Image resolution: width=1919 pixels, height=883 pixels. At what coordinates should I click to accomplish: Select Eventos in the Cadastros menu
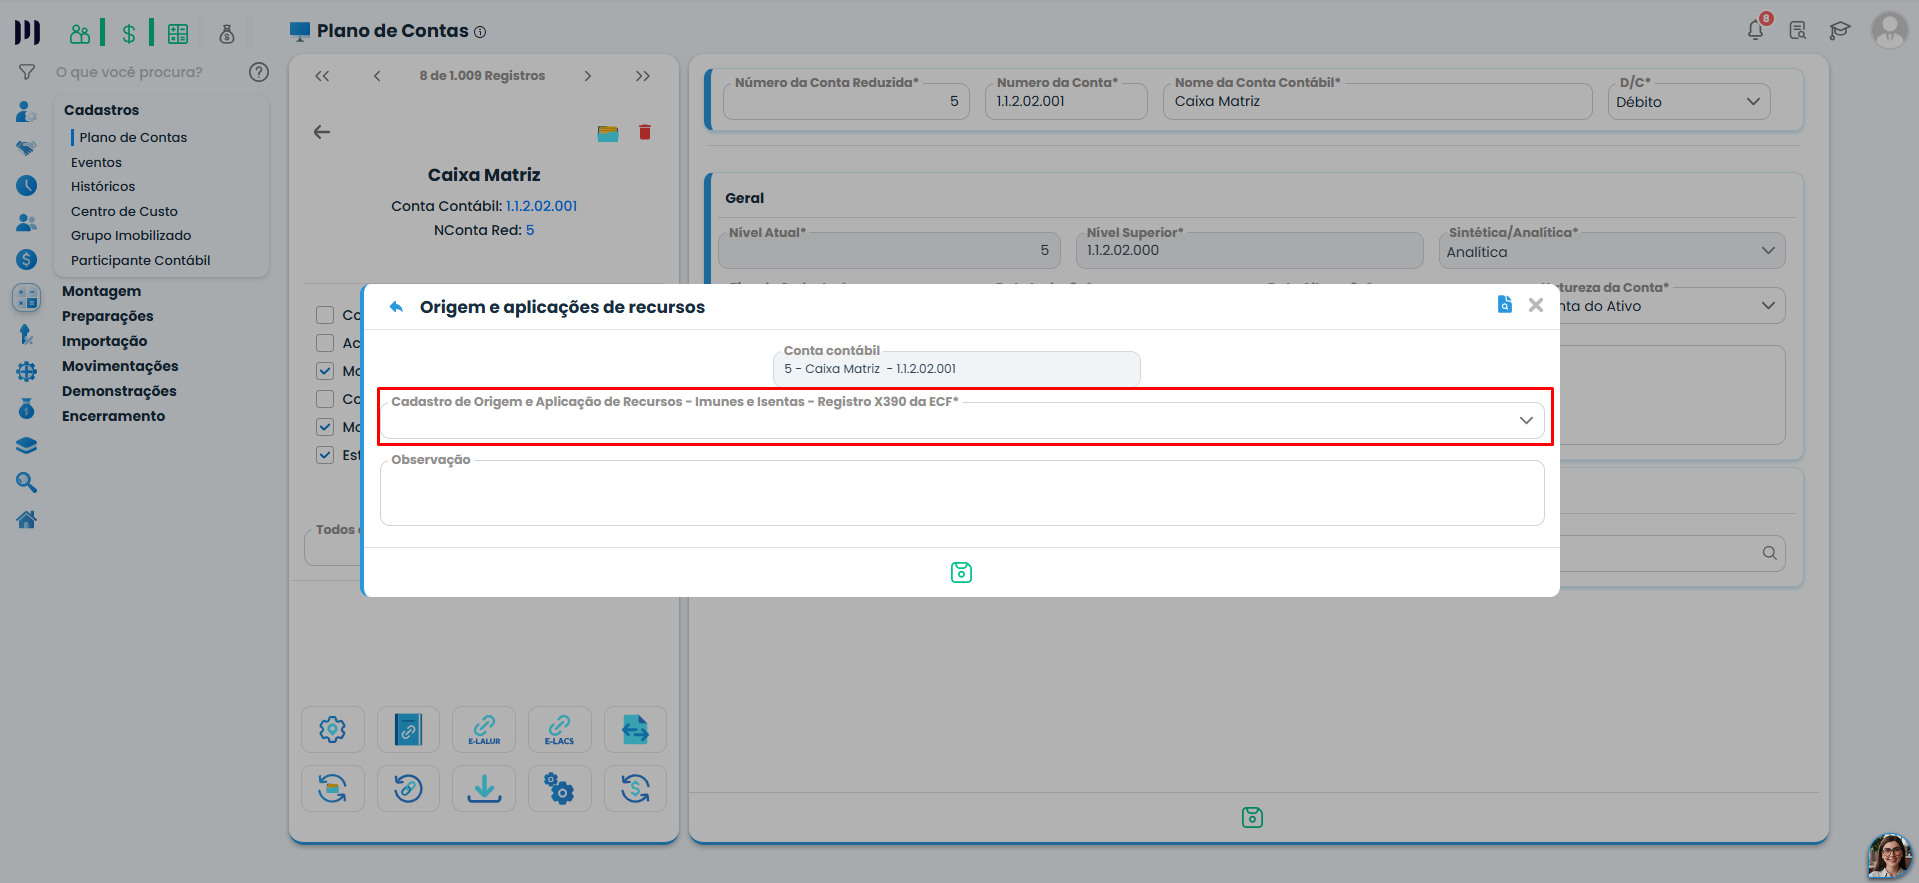96,162
